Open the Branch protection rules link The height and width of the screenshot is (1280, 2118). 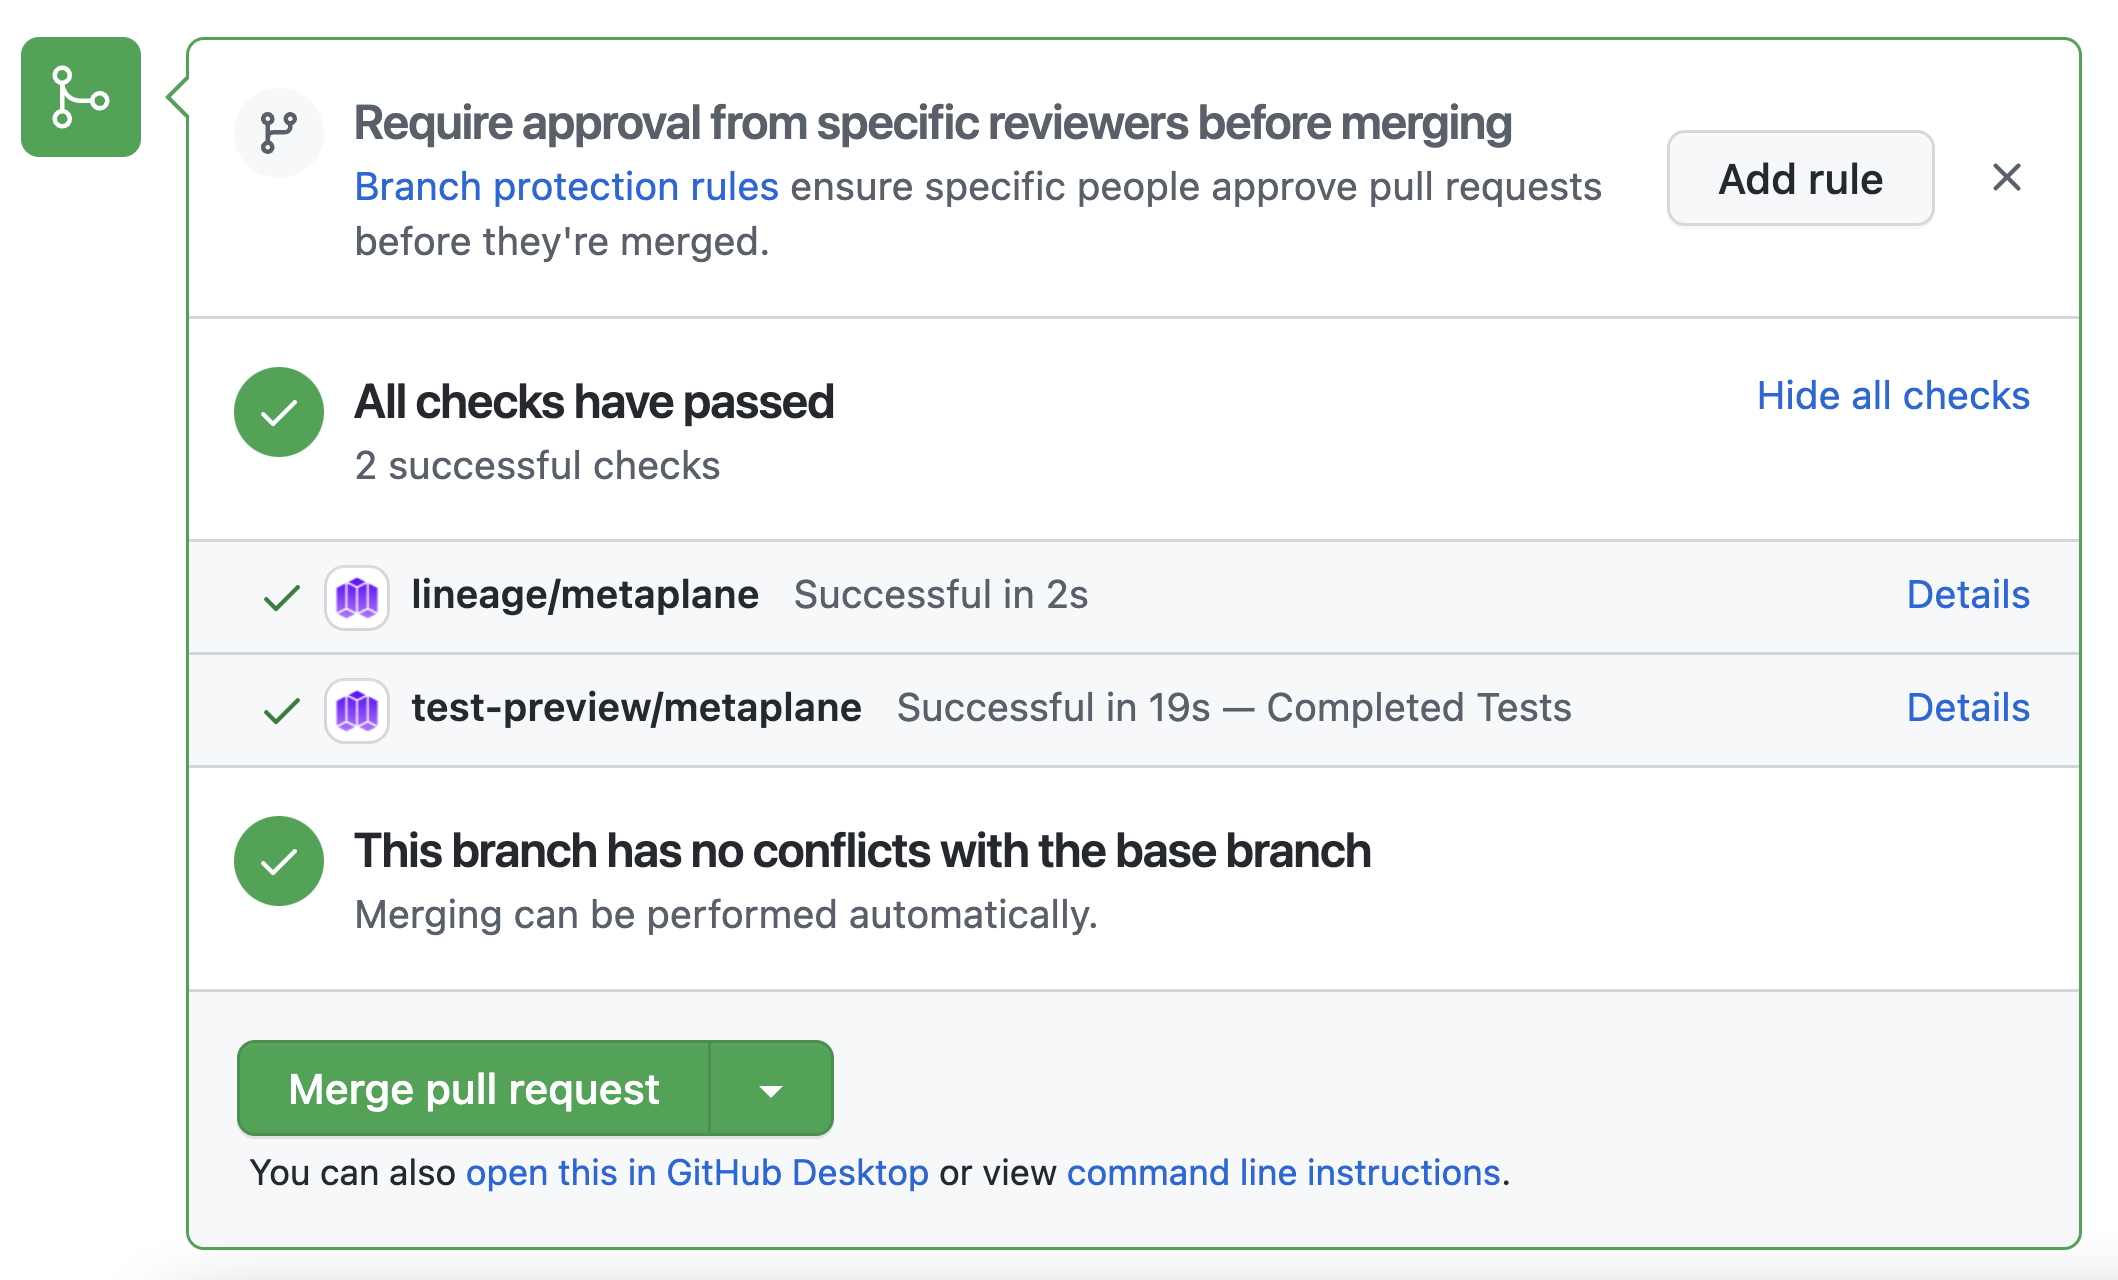pyautogui.click(x=566, y=187)
